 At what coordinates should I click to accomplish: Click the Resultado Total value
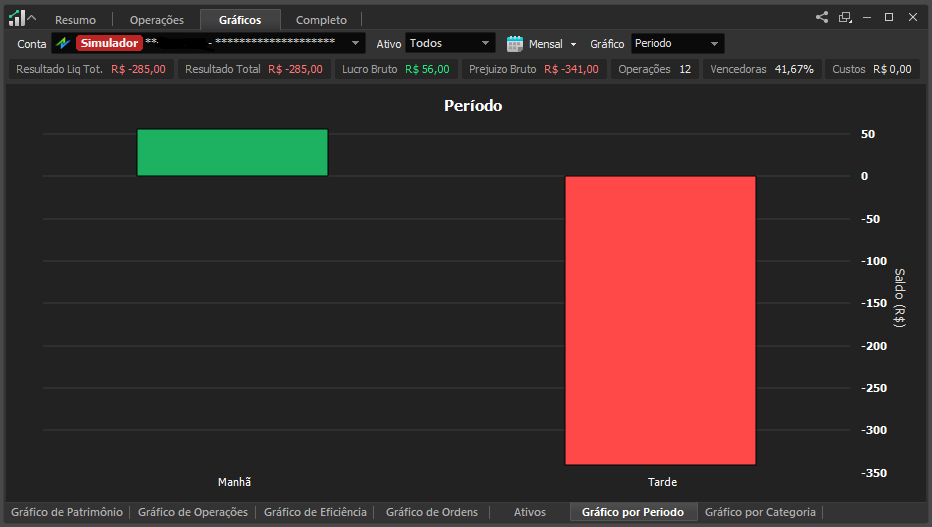click(x=295, y=69)
